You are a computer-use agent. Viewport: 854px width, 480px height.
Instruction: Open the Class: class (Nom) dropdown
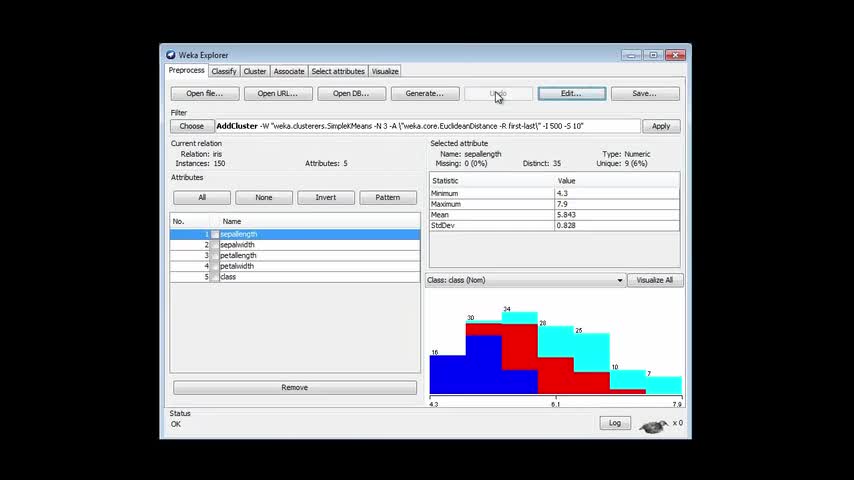(x=525, y=280)
